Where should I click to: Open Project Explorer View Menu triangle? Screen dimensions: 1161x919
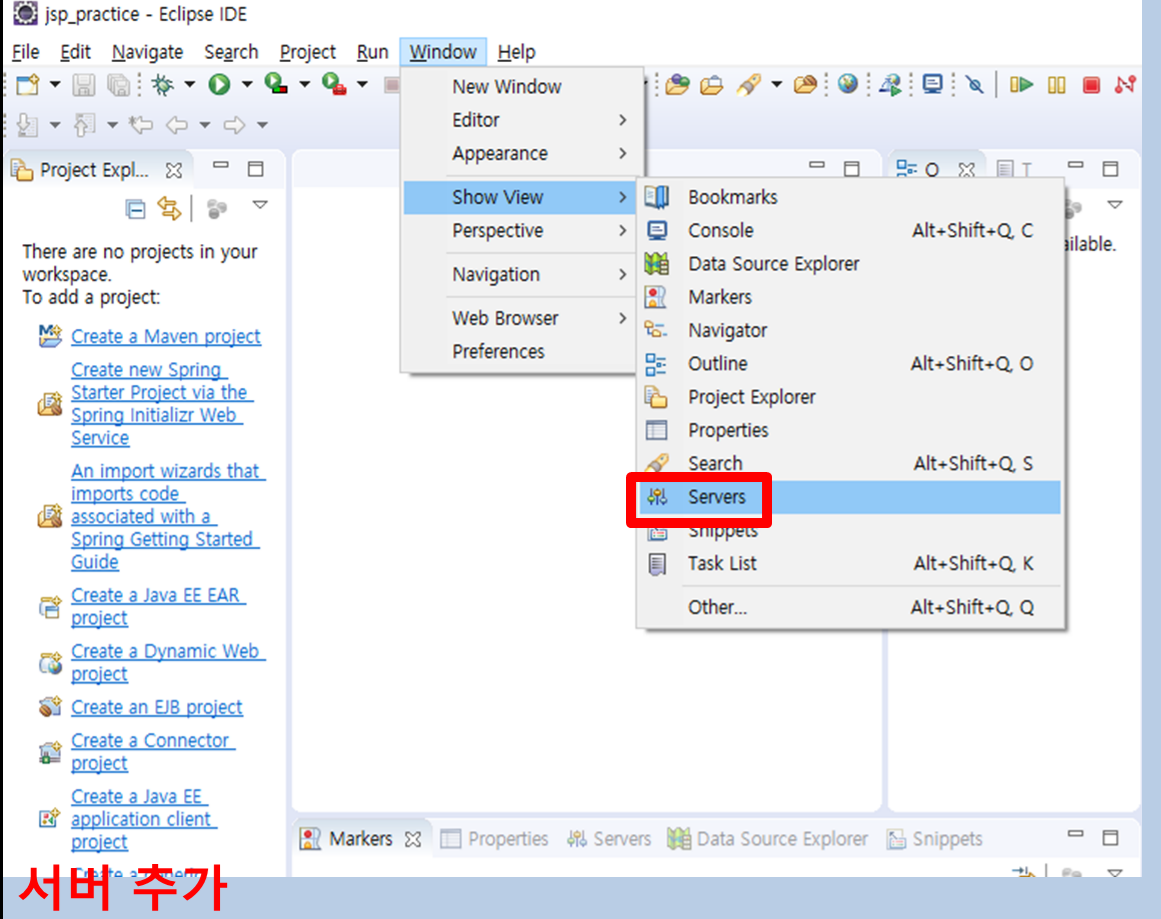(260, 205)
